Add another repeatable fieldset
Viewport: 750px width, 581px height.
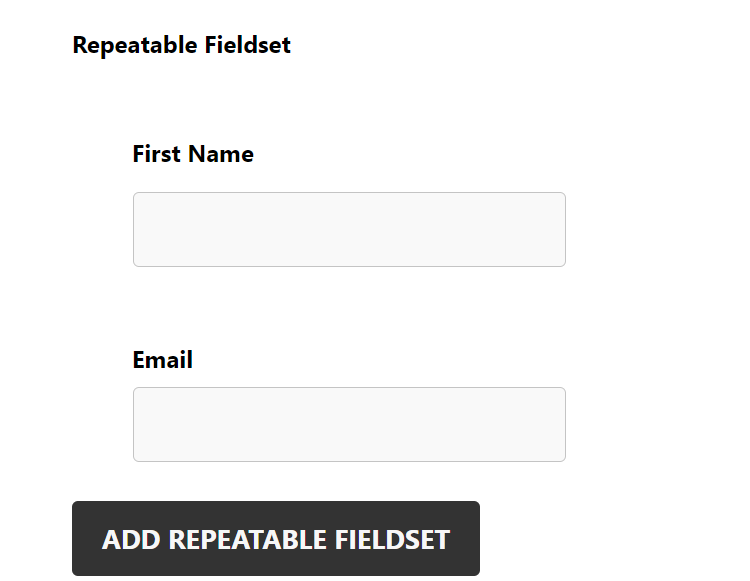coord(276,539)
